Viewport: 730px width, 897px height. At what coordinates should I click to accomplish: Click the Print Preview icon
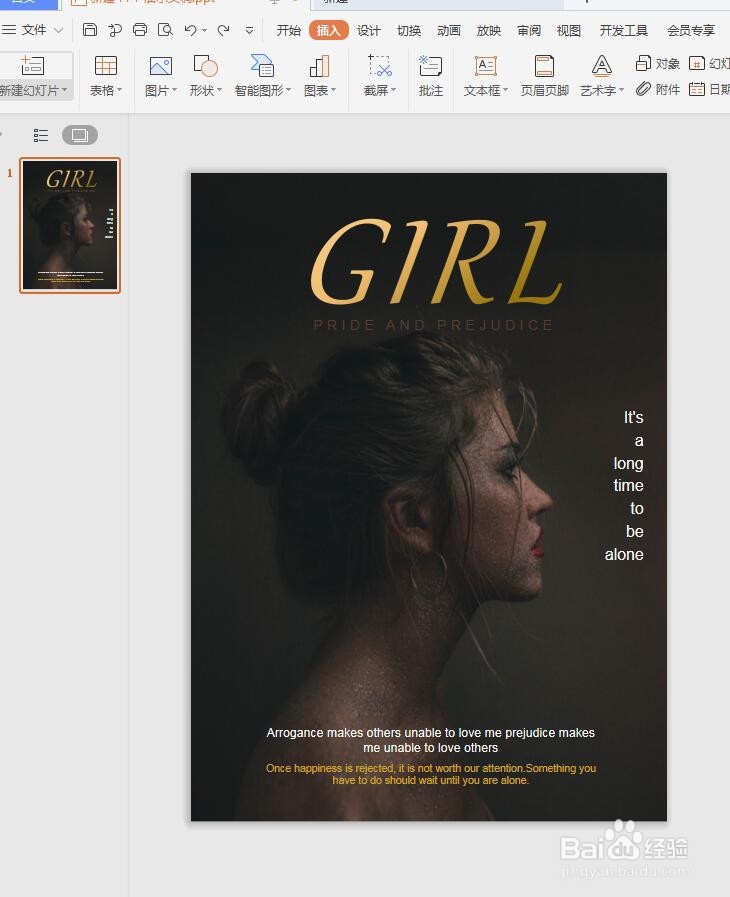(165, 30)
